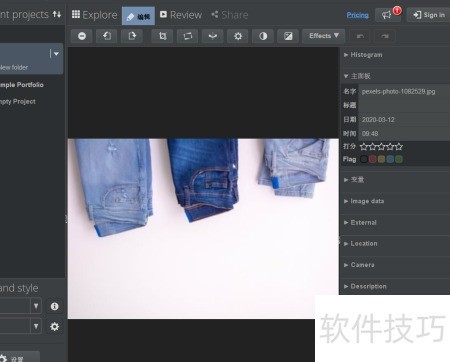
Task: Open the Empty Project item
Action: point(18,101)
